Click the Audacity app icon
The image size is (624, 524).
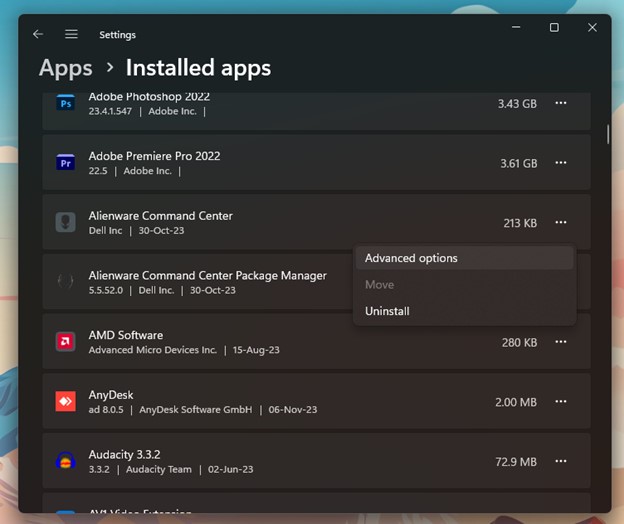pos(66,461)
